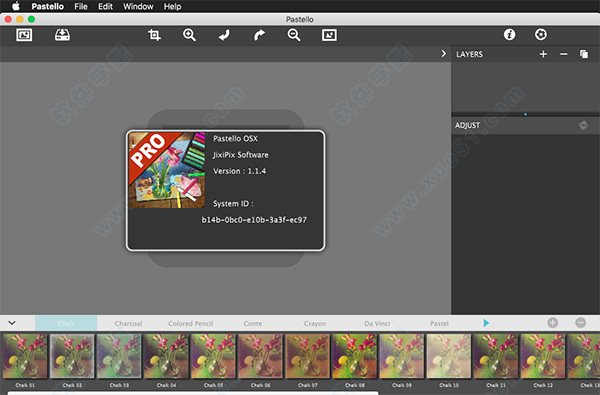Screen dimensions: 600x395
Task: Click the Layers/Adjust panel divider handle
Action: 525,114
